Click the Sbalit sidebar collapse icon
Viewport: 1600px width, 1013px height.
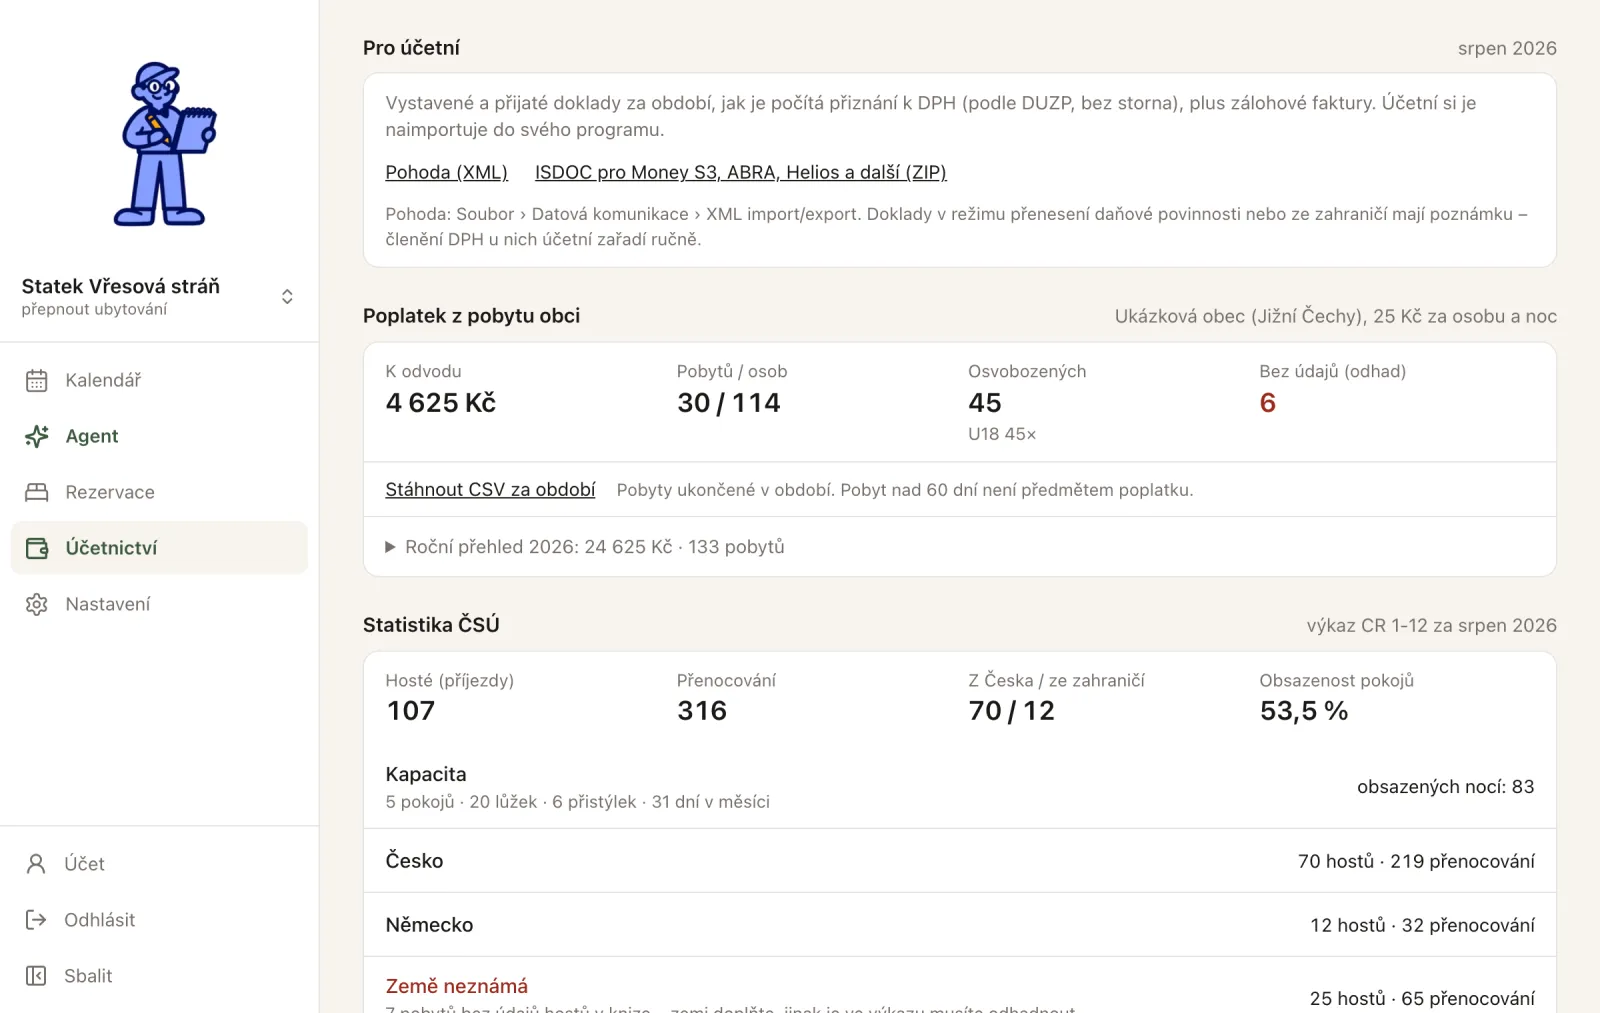pyautogui.click(x=36, y=976)
